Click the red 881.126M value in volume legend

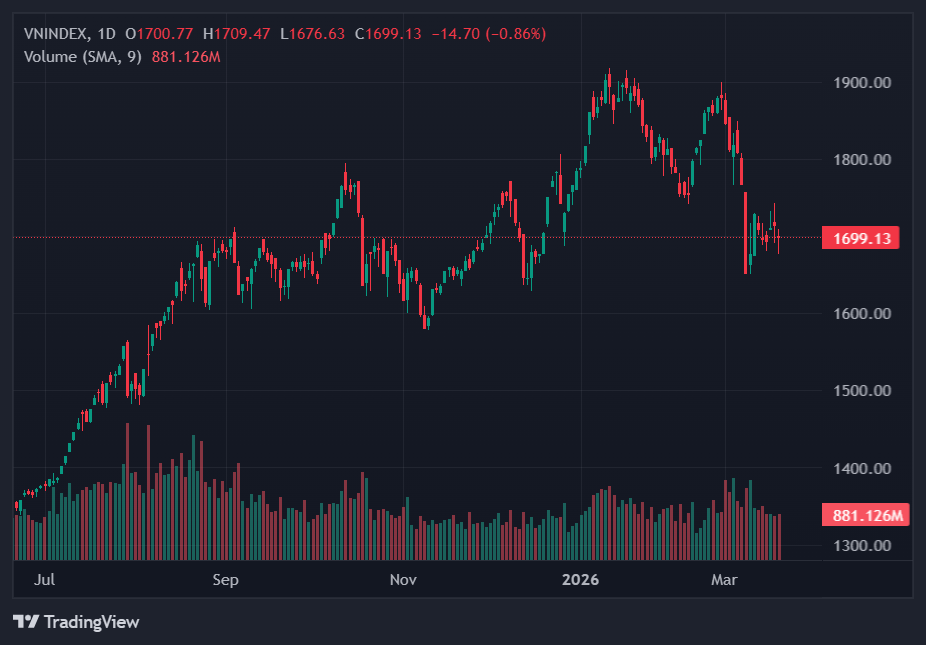pos(186,56)
